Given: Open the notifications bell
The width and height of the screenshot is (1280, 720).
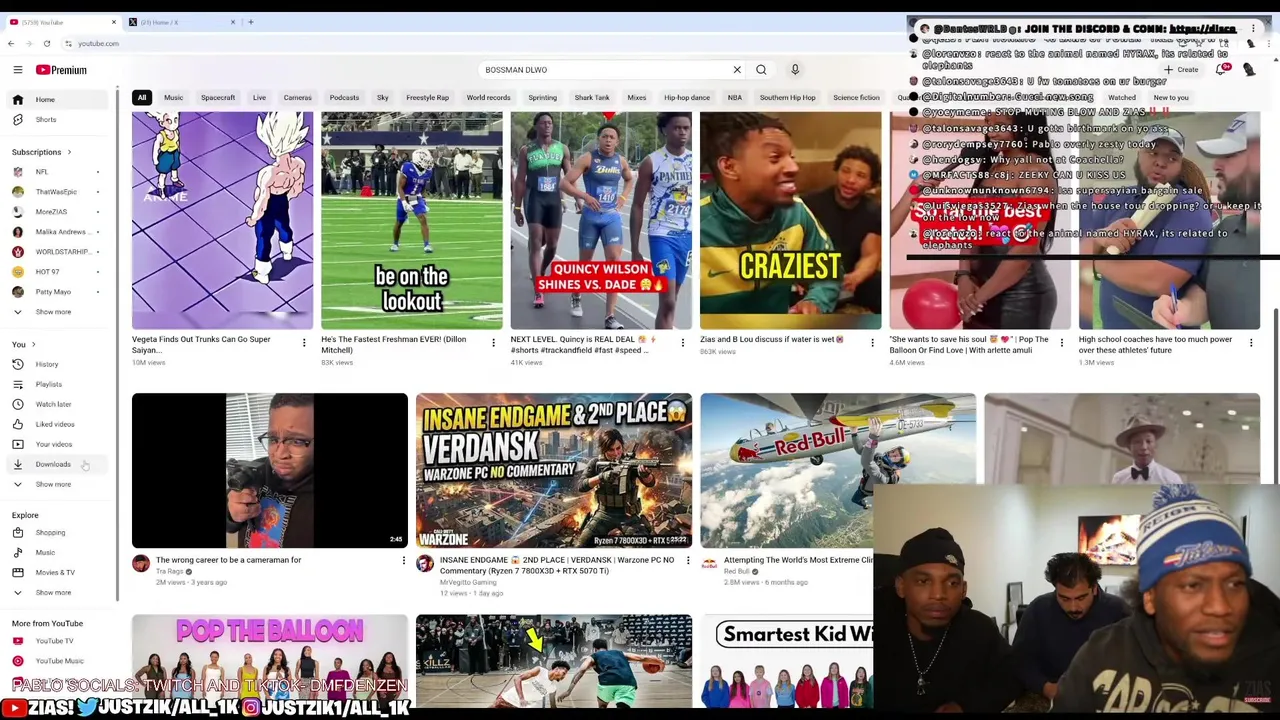Looking at the screenshot, I should 1220,70.
